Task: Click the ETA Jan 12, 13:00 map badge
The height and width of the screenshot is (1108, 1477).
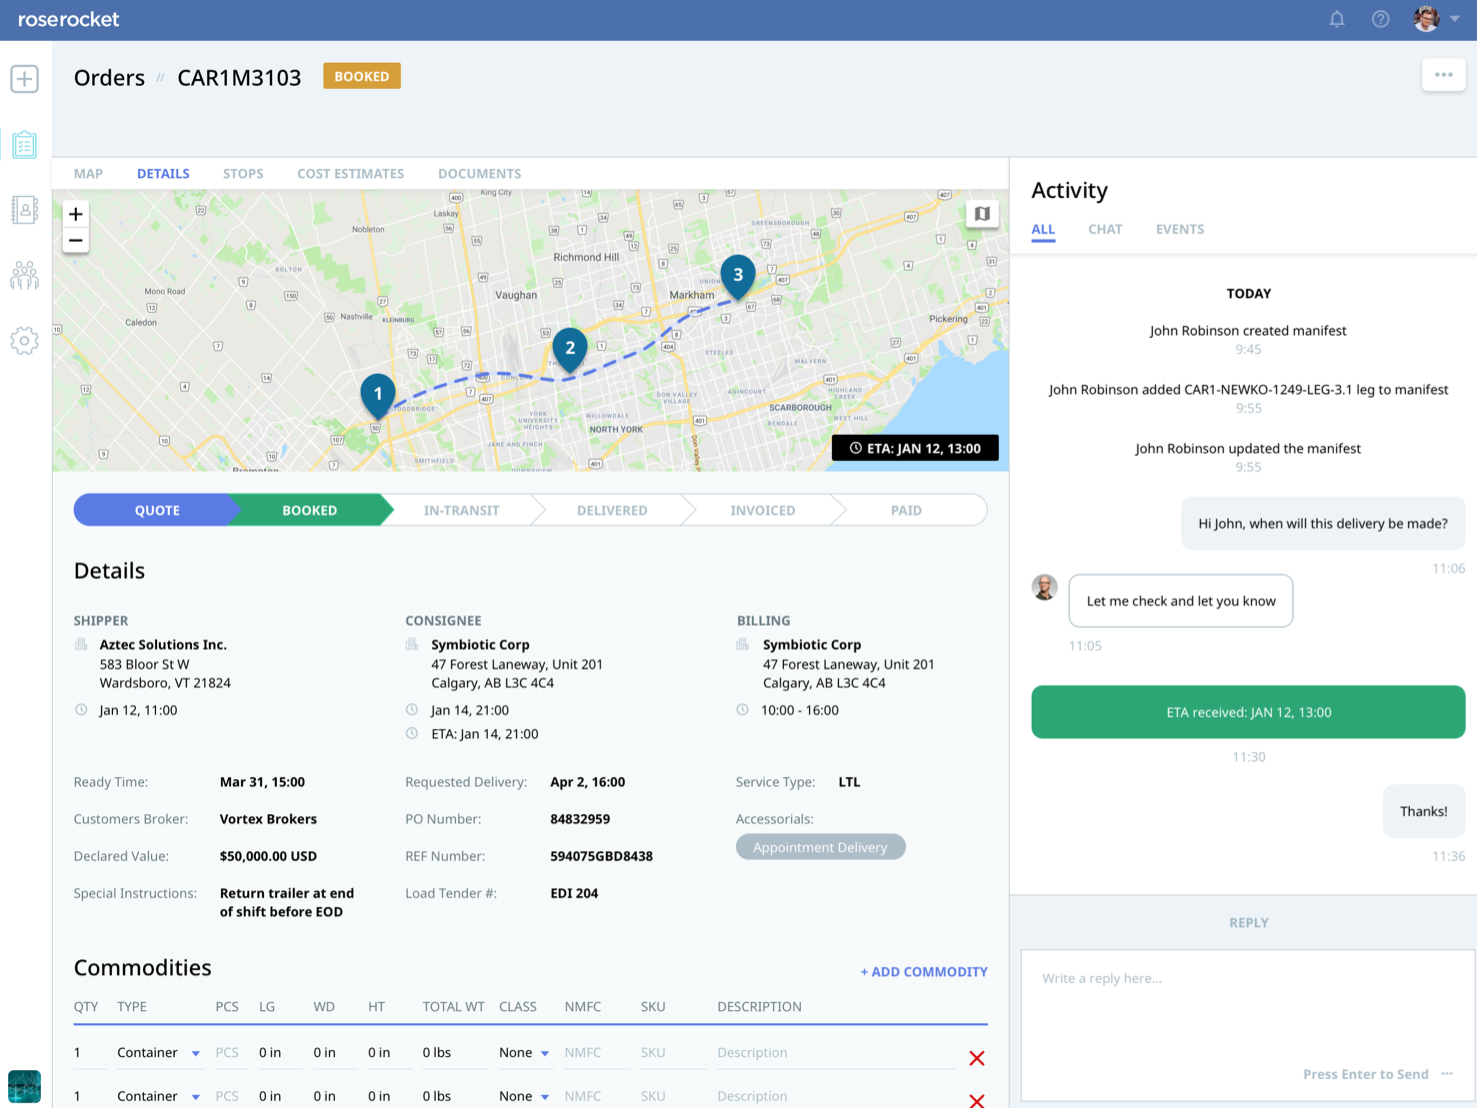Action: click(915, 448)
